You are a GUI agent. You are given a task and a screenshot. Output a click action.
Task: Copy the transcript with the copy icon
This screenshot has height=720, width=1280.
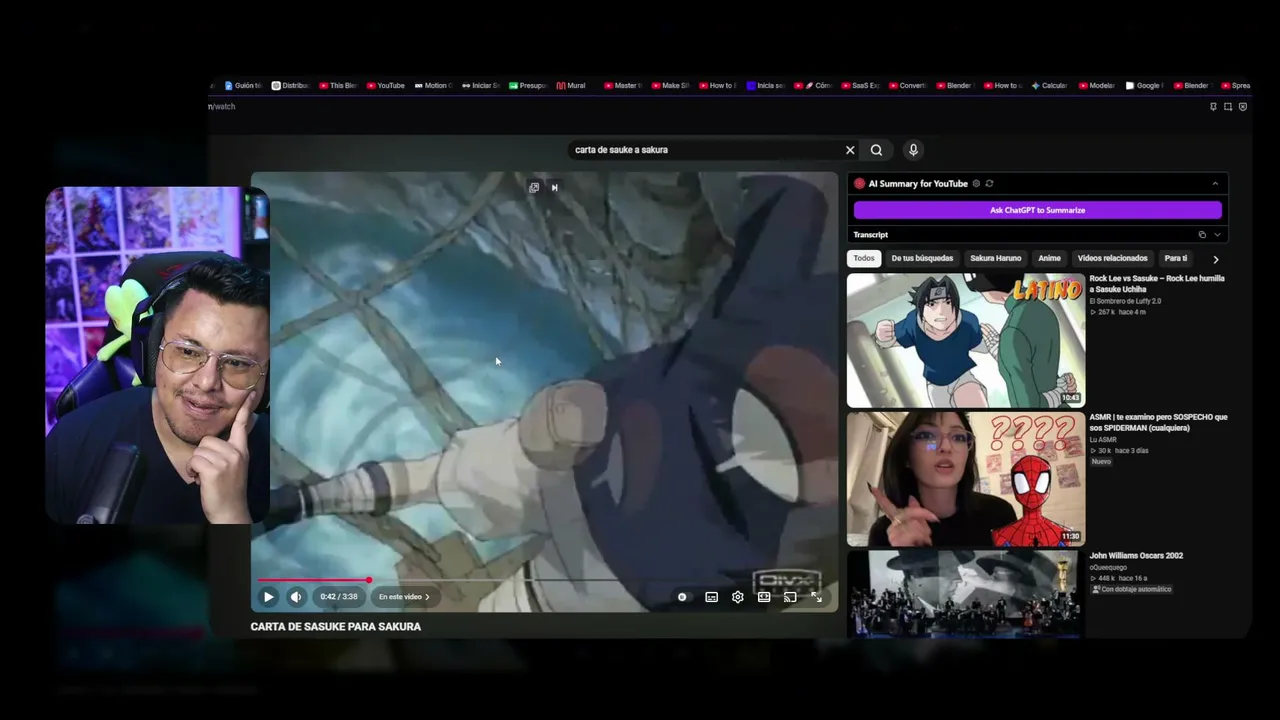(x=1202, y=235)
